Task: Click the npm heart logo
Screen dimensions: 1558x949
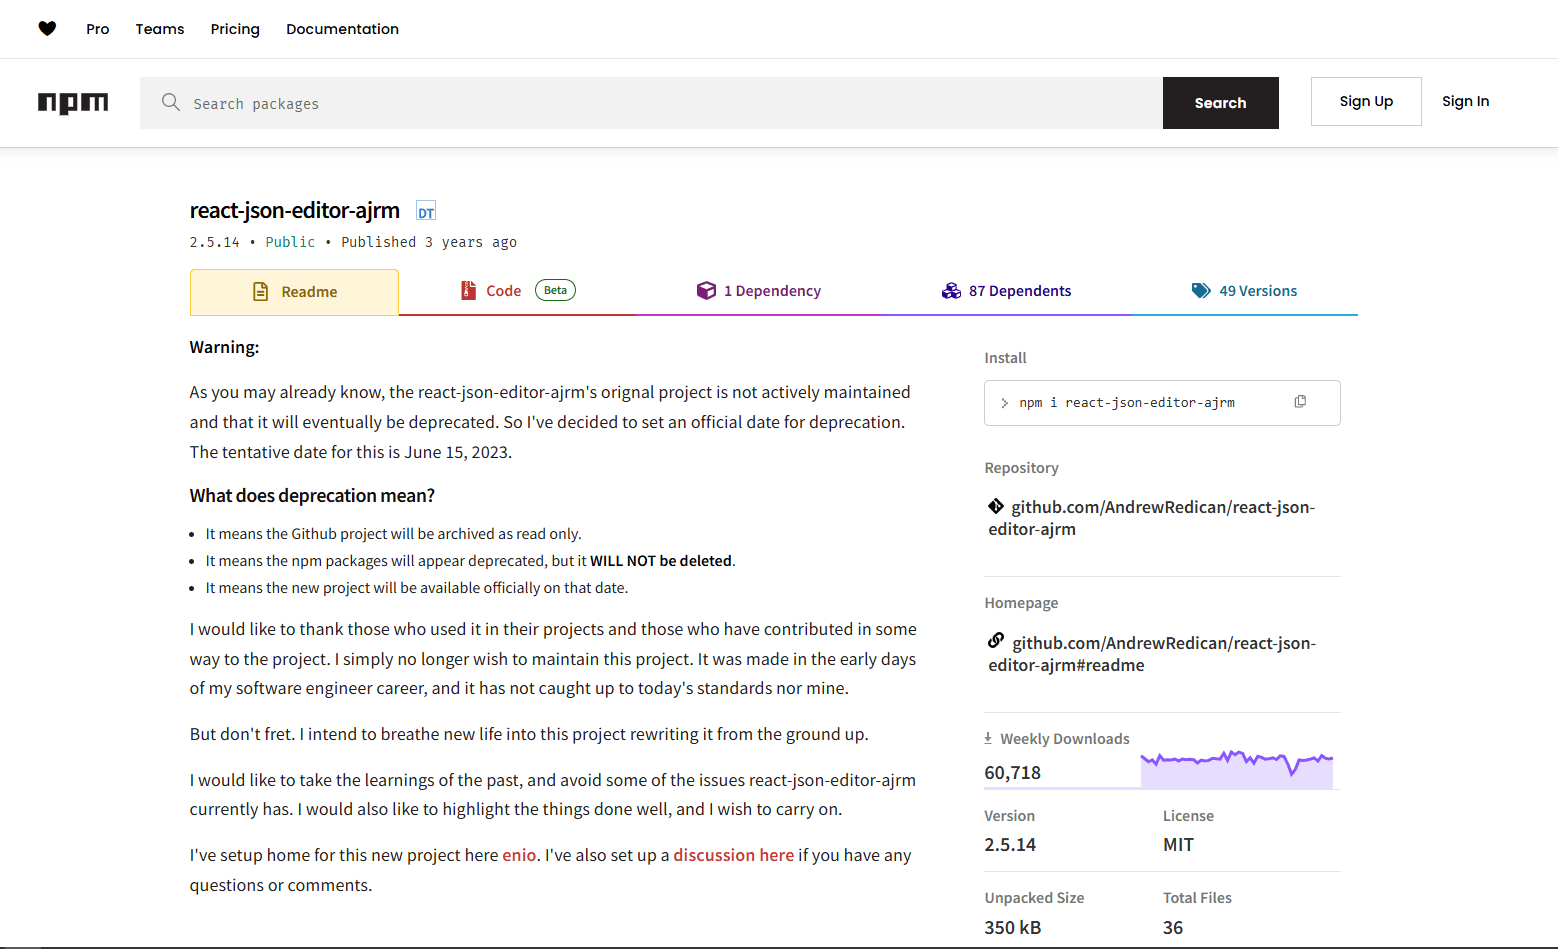Action: [47, 28]
